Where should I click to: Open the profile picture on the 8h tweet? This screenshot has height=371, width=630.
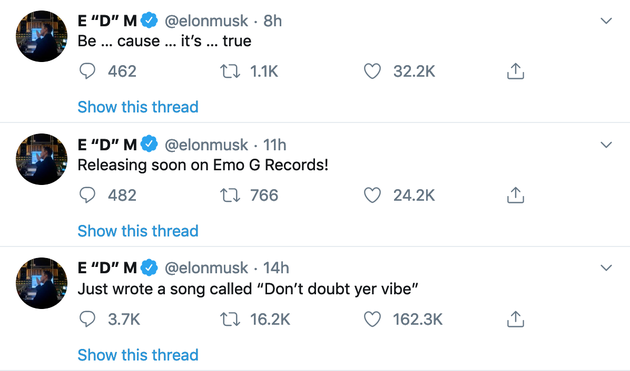click(x=42, y=36)
